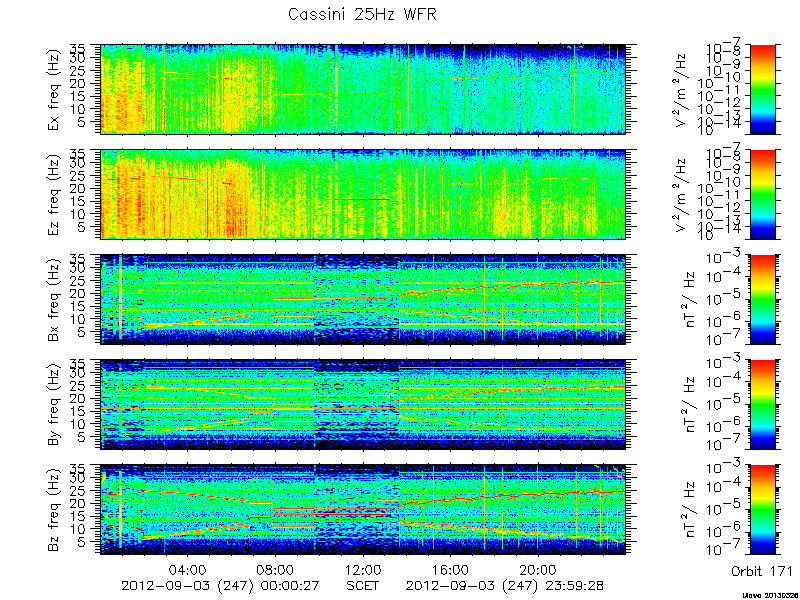800x600 pixels.
Task: Click the Bz panel color scale bar
Action: pos(762,509)
